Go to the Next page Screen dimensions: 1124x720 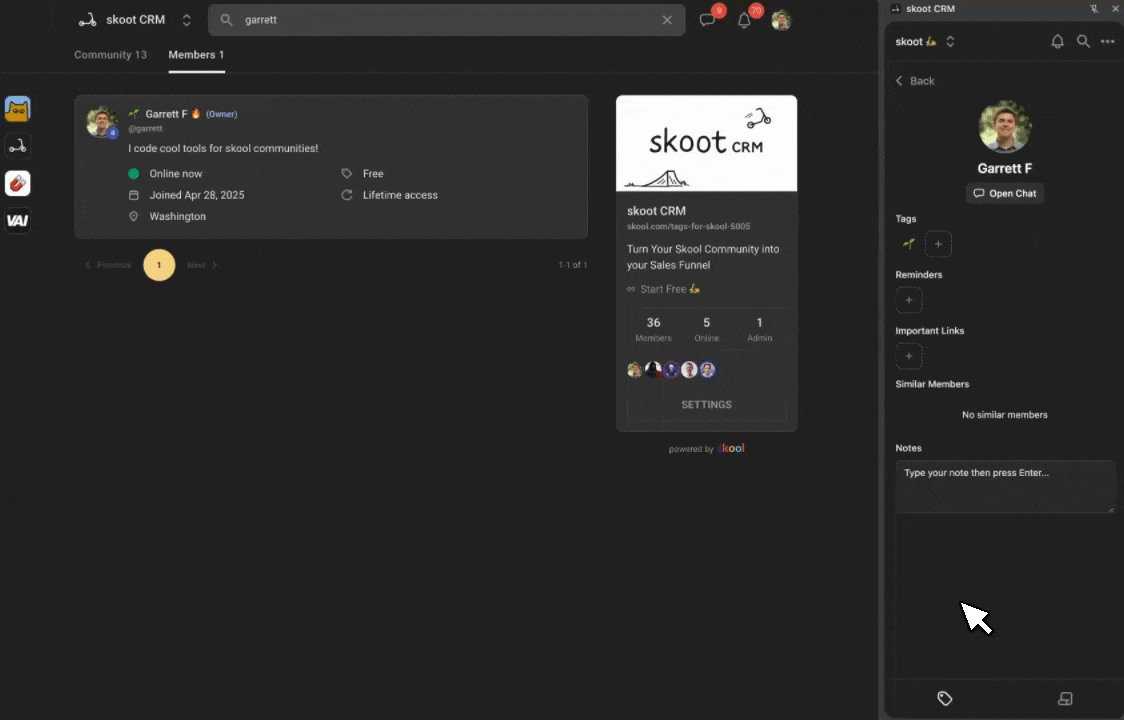click(x=202, y=265)
